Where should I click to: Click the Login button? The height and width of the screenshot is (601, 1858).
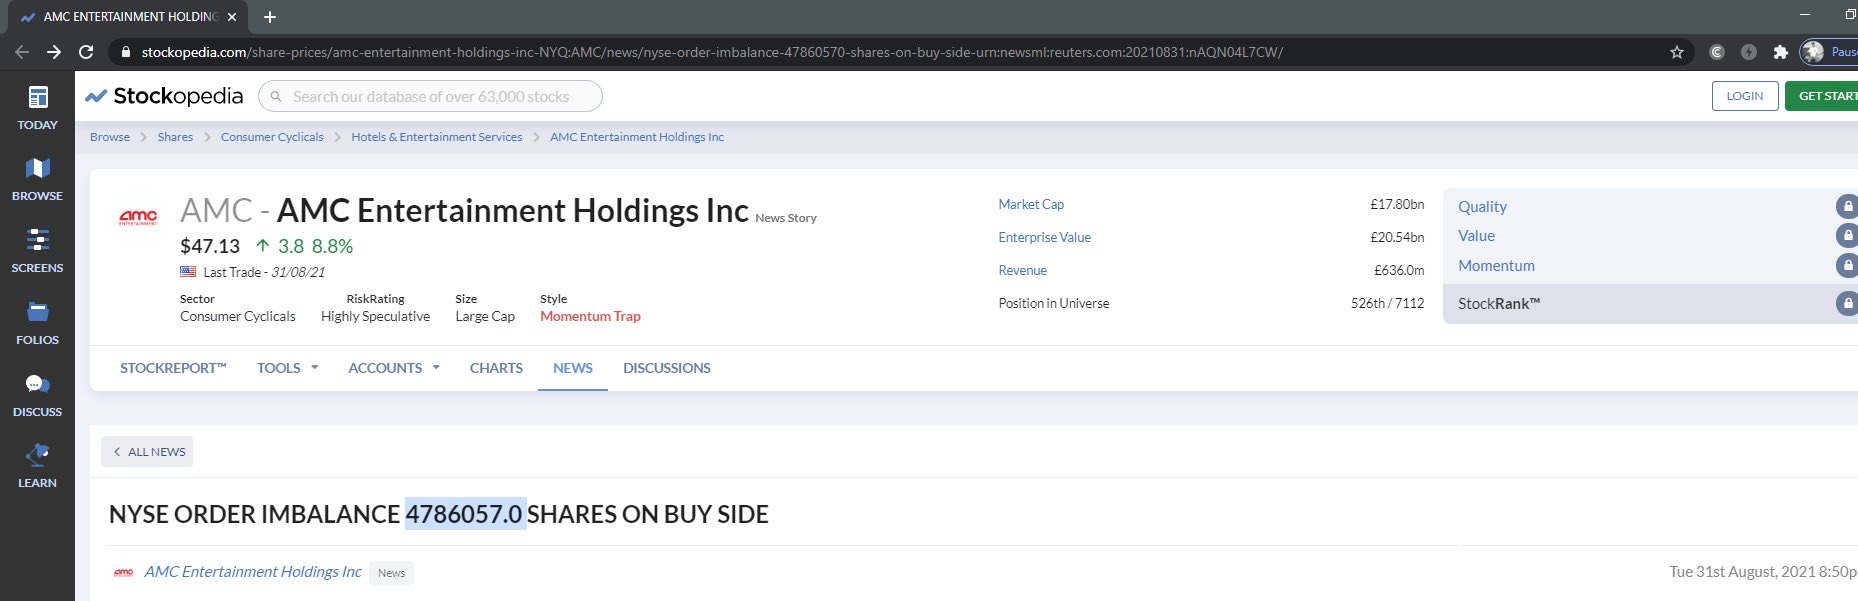(x=1745, y=96)
